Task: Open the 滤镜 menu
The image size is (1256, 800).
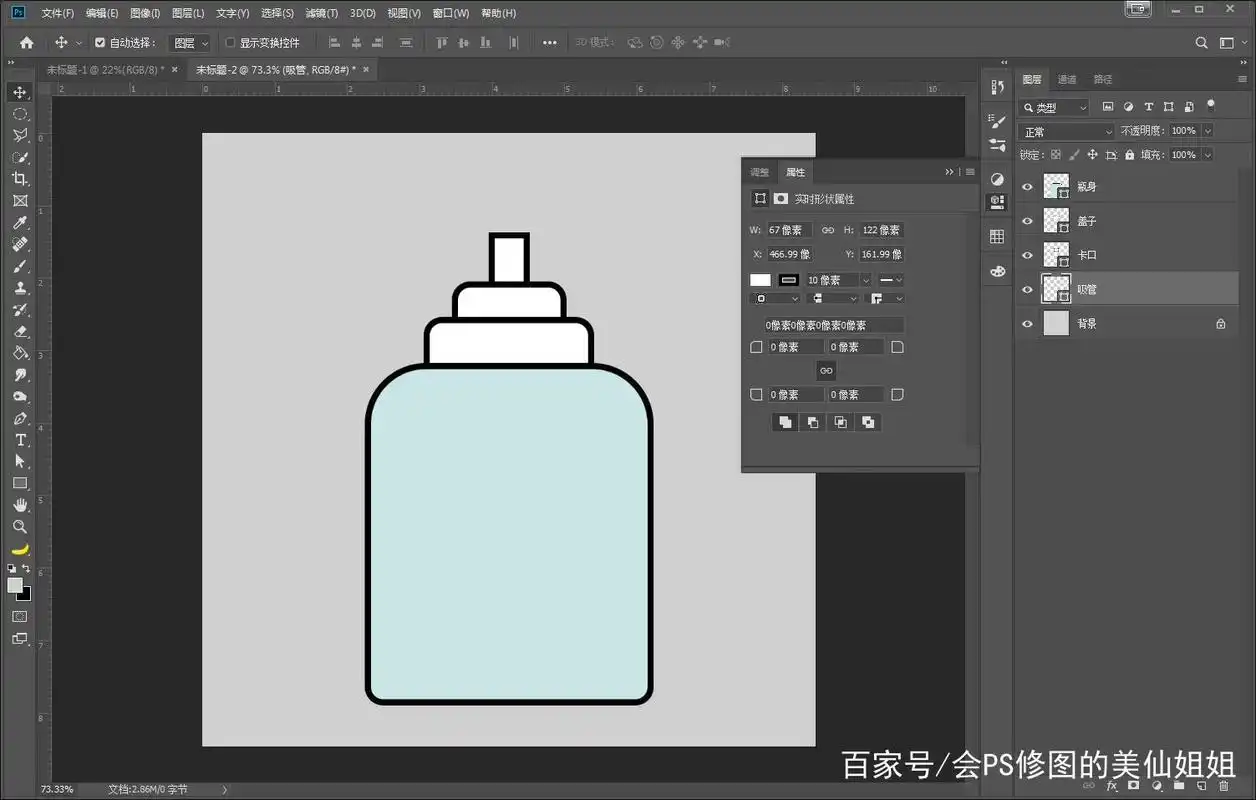Action: pyautogui.click(x=320, y=13)
